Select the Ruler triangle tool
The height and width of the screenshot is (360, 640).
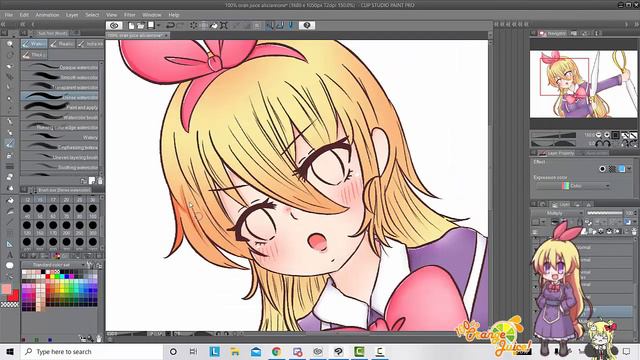tap(10, 244)
